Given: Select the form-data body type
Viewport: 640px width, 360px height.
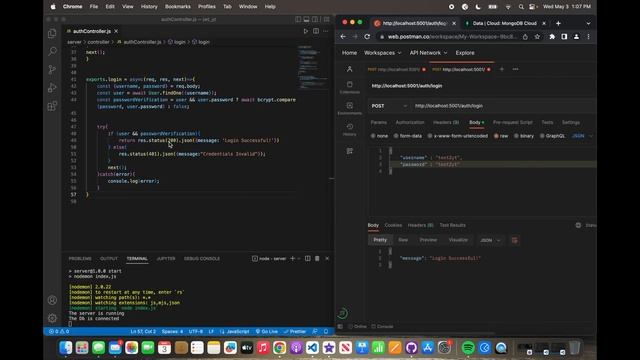Looking at the screenshot, I should [407, 136].
